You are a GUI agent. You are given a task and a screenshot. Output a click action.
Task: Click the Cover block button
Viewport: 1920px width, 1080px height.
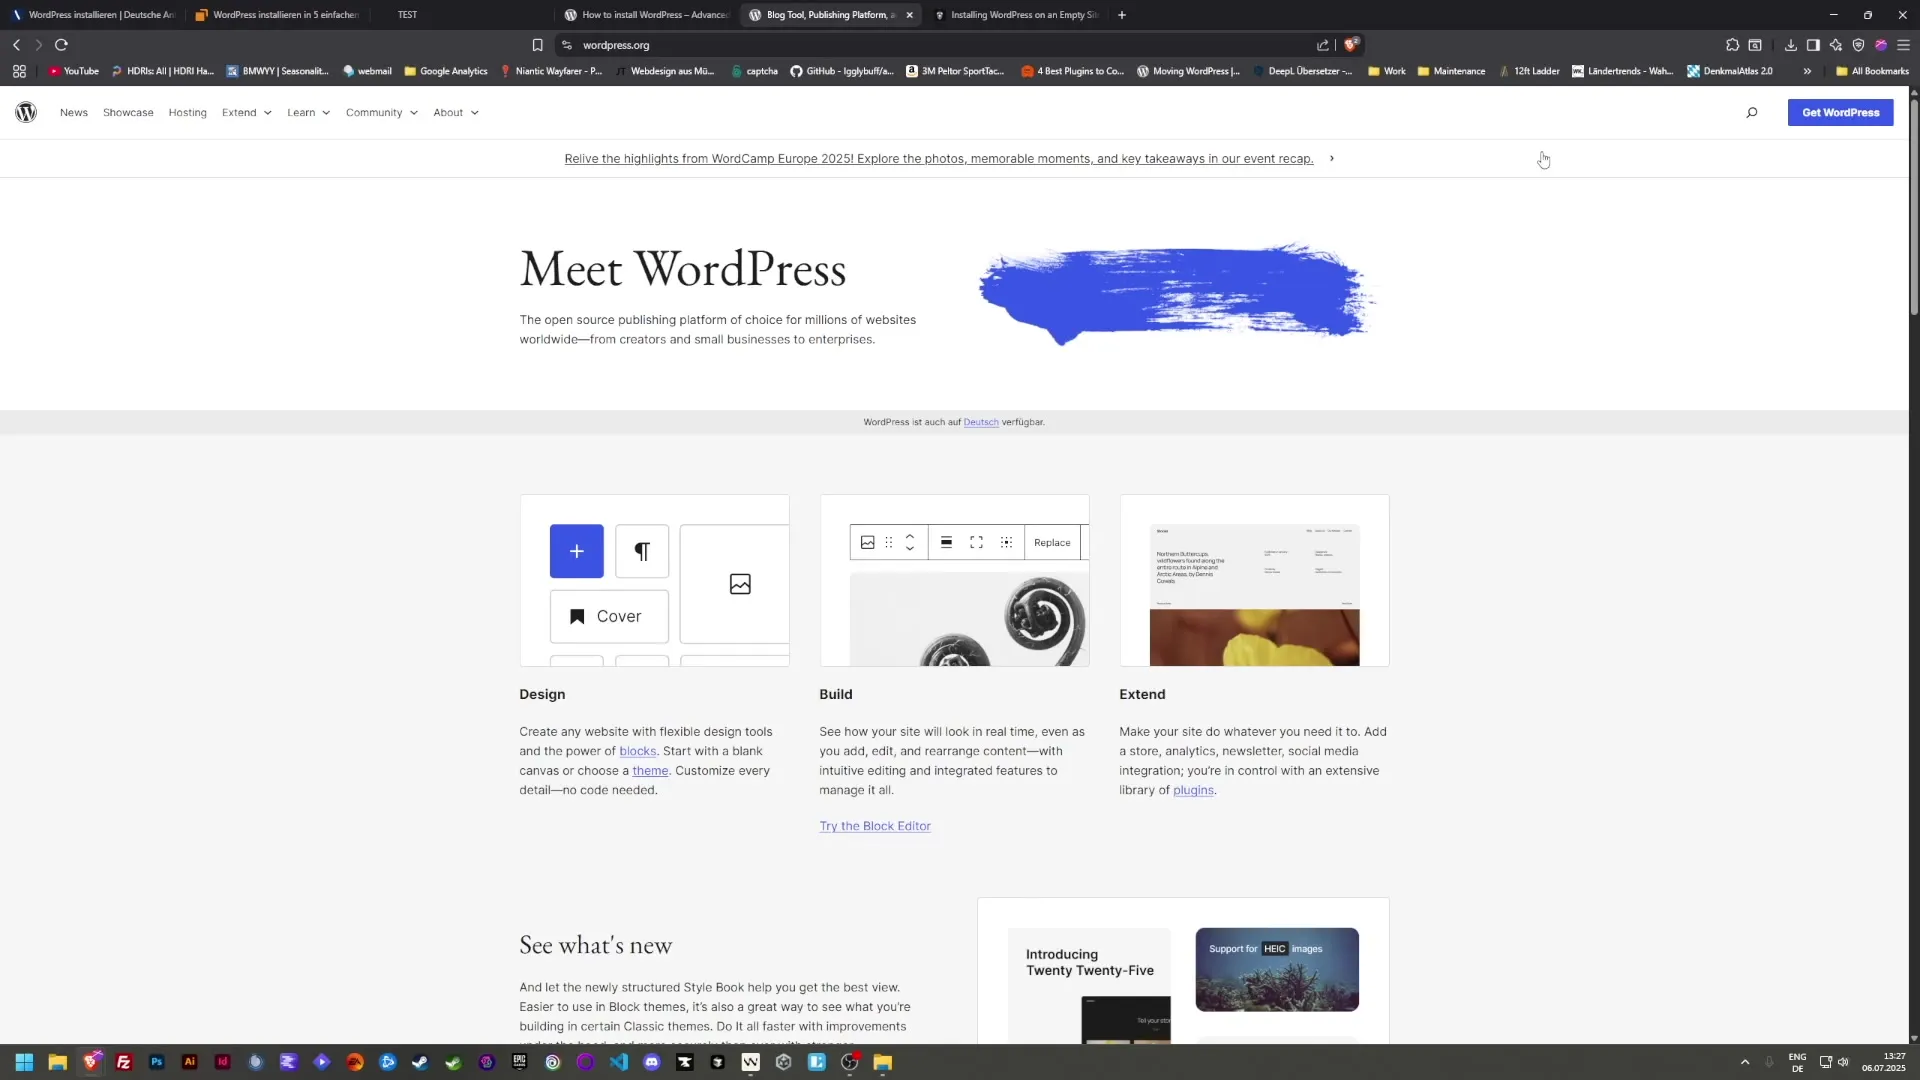[608, 616]
